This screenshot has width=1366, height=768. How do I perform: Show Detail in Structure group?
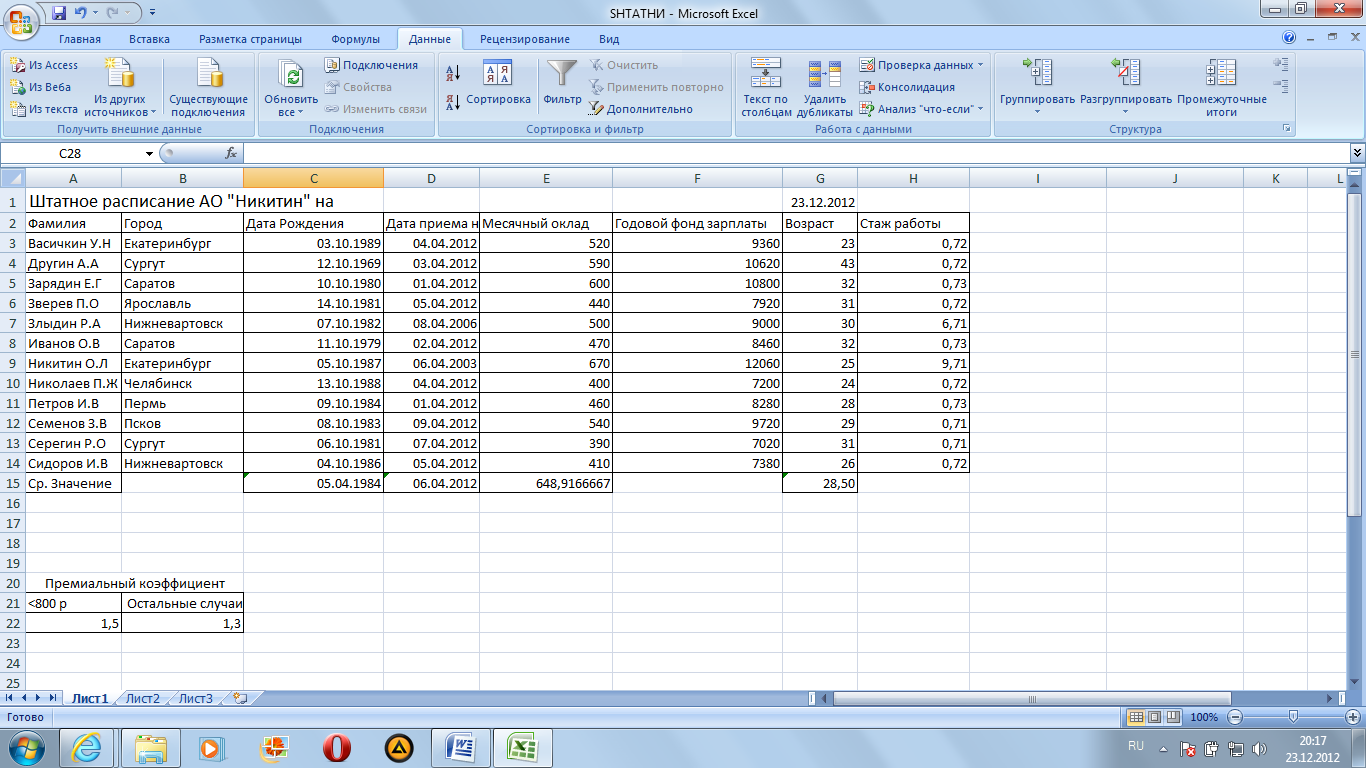(1281, 64)
